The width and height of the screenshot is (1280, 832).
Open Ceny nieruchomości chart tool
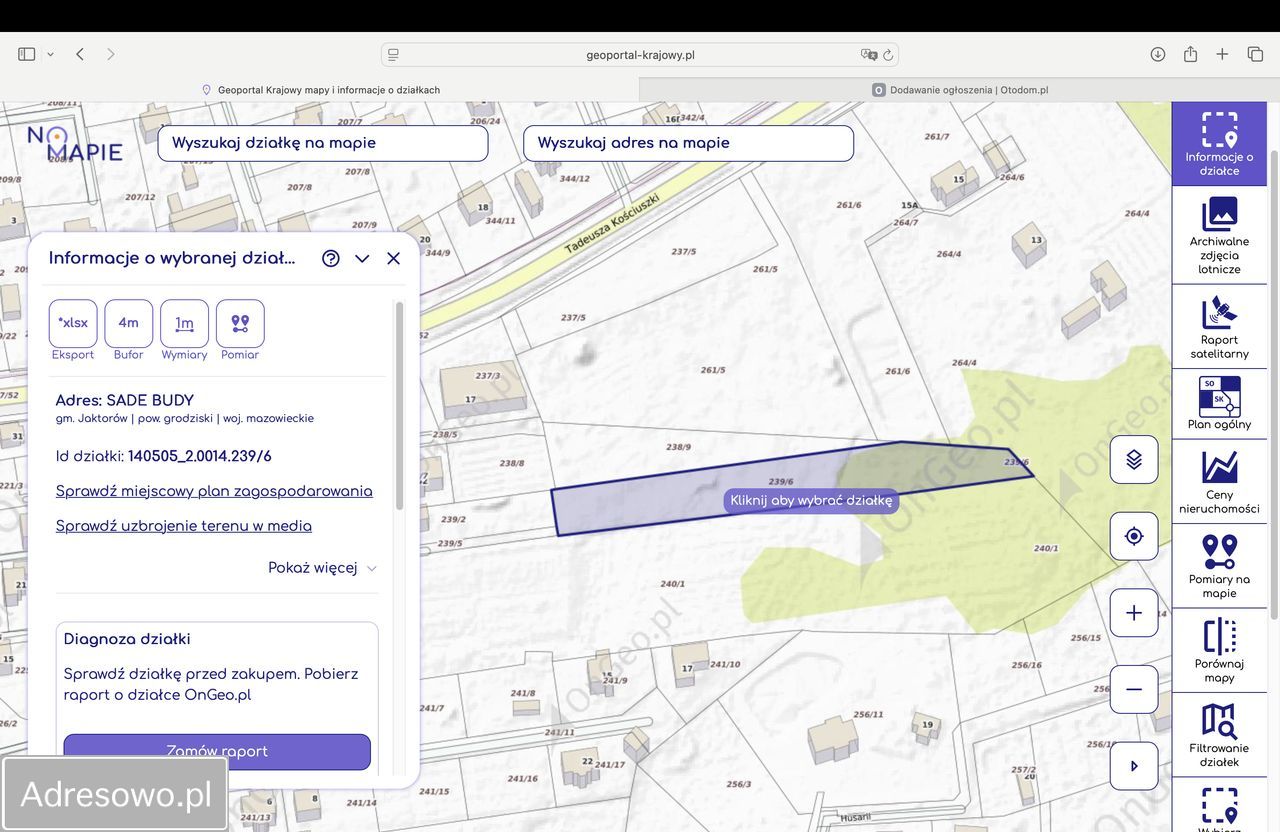coord(1219,482)
